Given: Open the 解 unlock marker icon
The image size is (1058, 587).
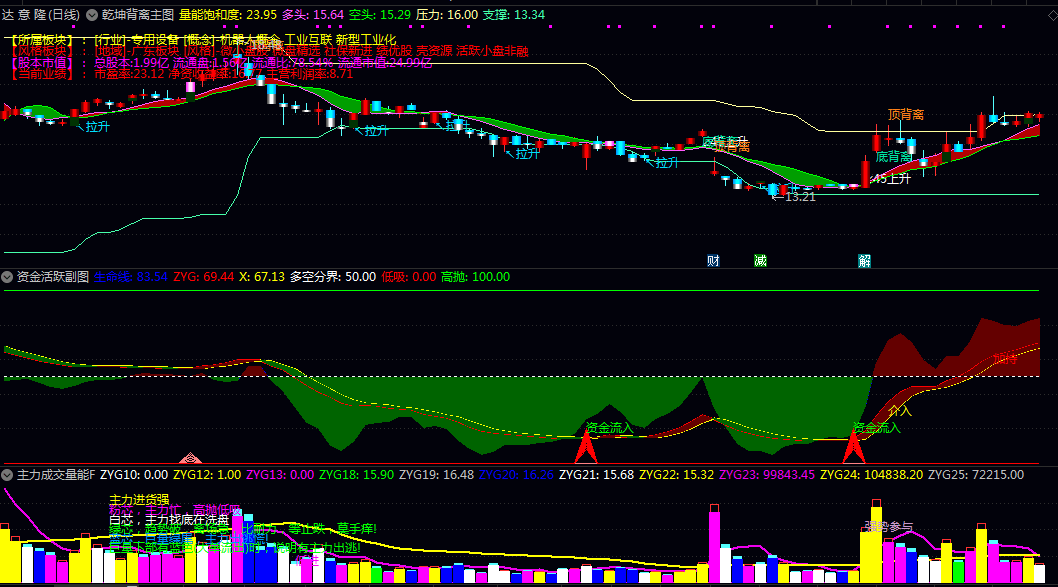Looking at the screenshot, I should coord(864,261).
